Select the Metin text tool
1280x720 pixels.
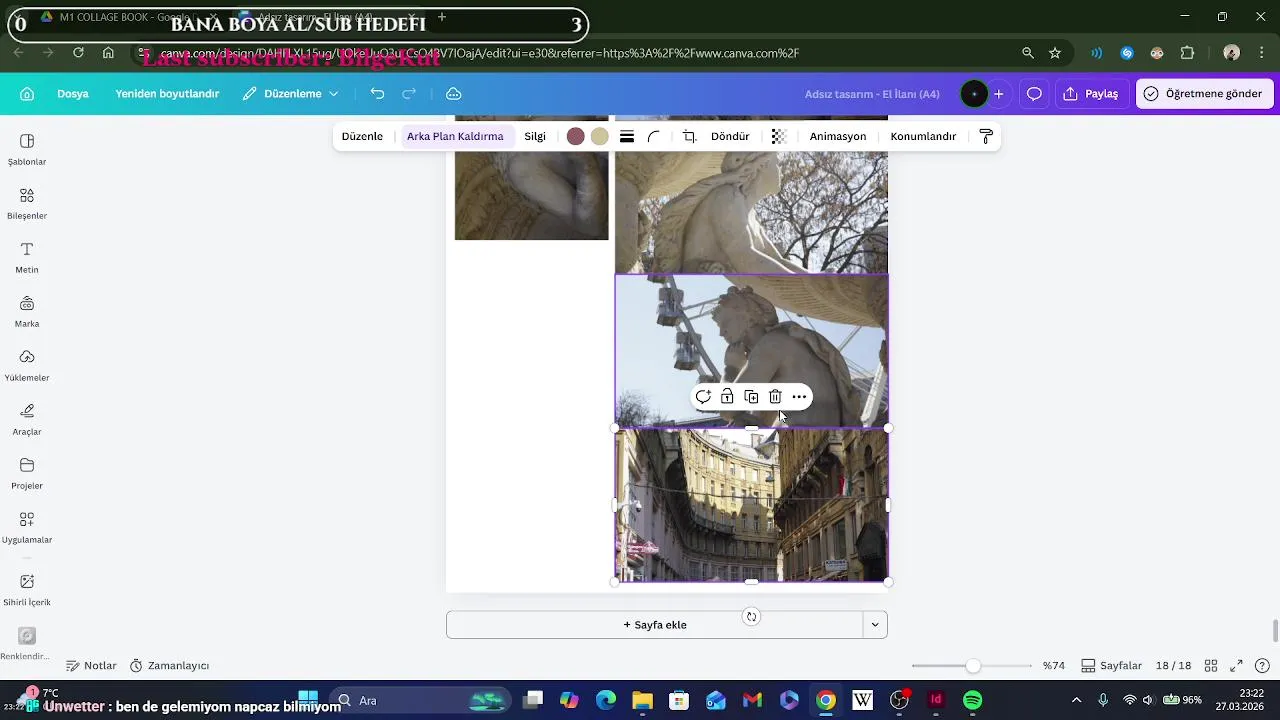[27, 258]
